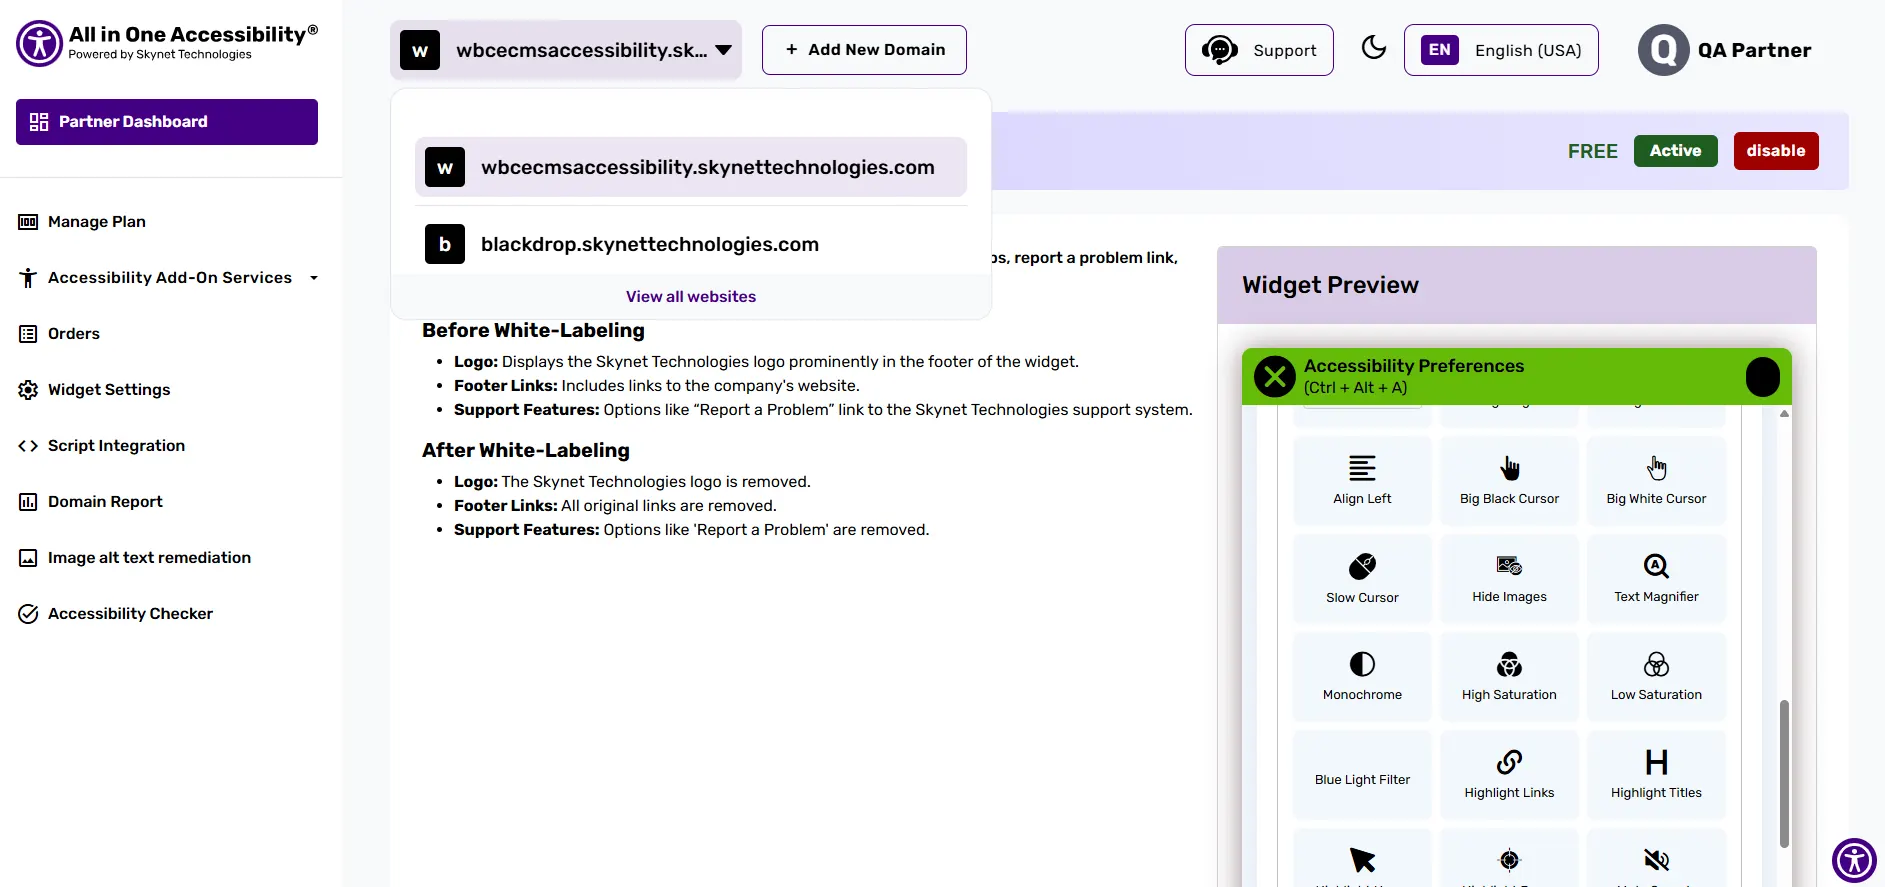Viewport: 1885px width, 887px height.
Task: Collapse the domain selector dropdown
Action: point(566,50)
